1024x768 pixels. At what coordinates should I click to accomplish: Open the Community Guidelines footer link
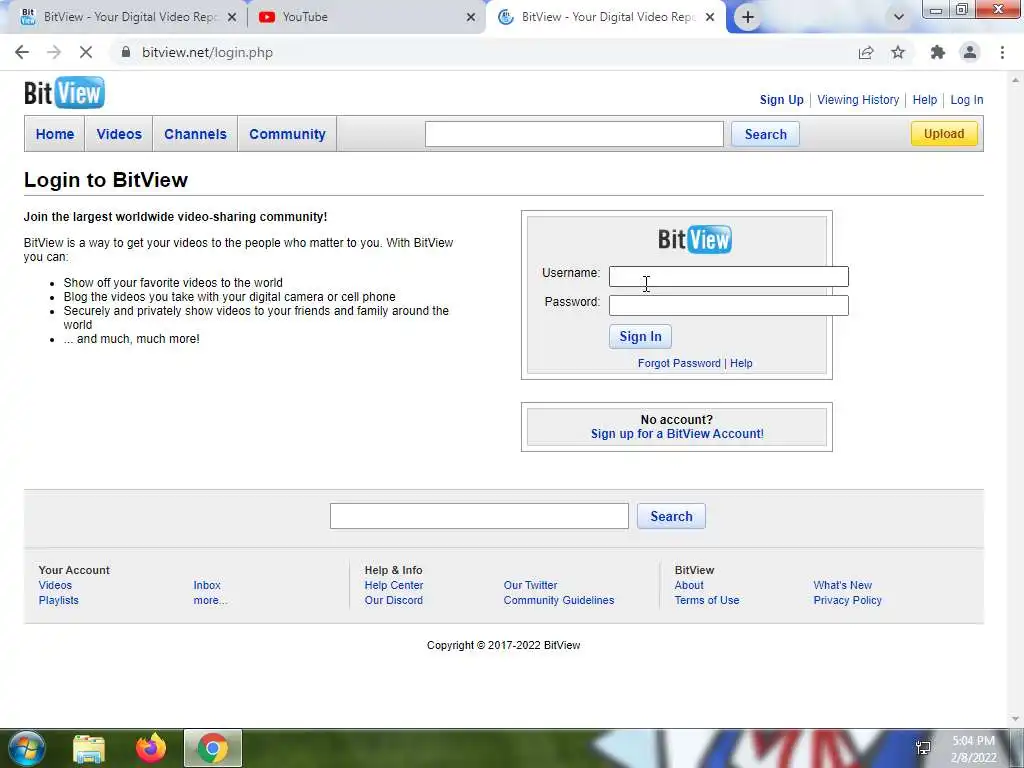559,600
